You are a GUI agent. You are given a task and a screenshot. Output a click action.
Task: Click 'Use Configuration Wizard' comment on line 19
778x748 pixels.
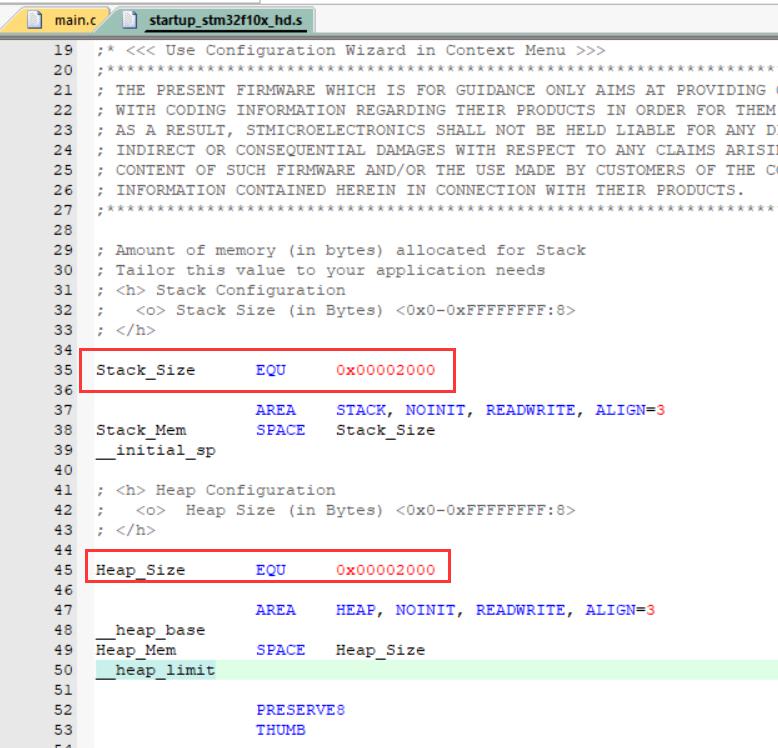[350, 51]
